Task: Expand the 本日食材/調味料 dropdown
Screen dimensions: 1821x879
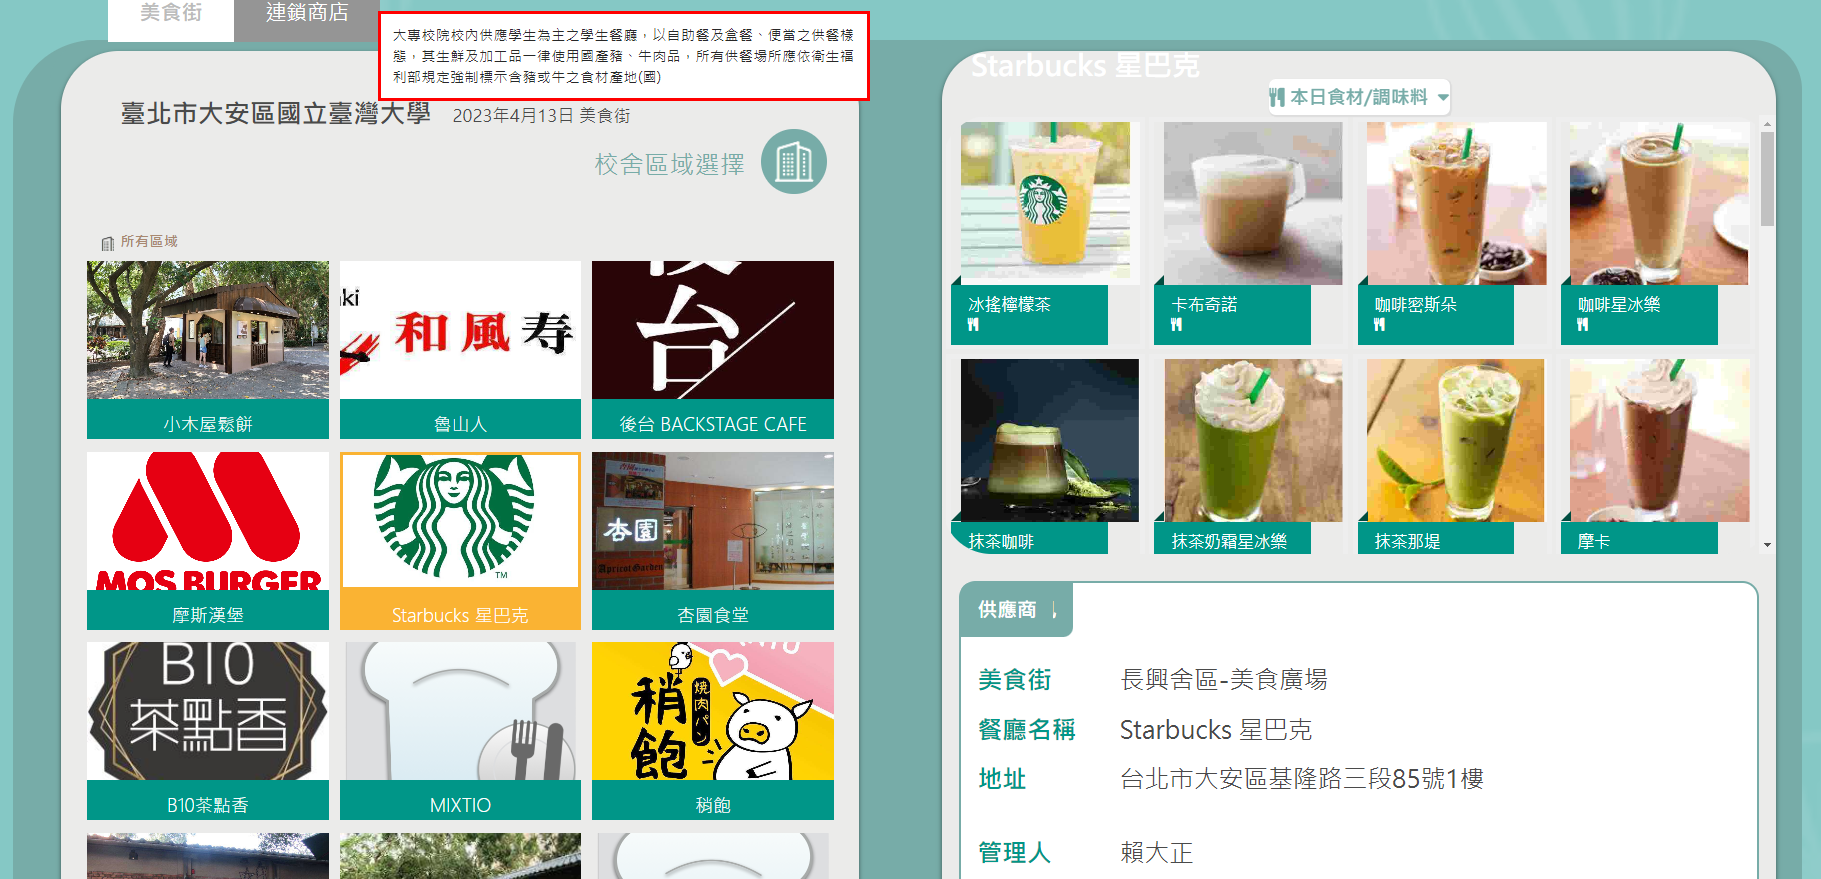Action: click(1359, 97)
